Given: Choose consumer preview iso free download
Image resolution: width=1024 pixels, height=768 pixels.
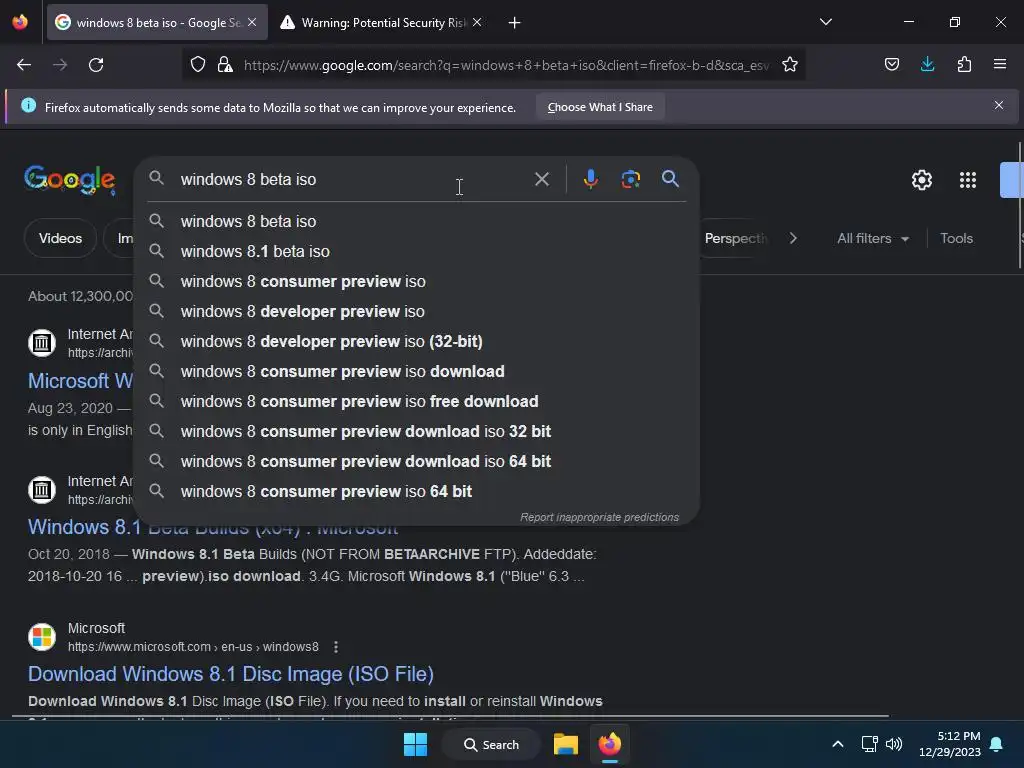Looking at the screenshot, I should [417, 402].
